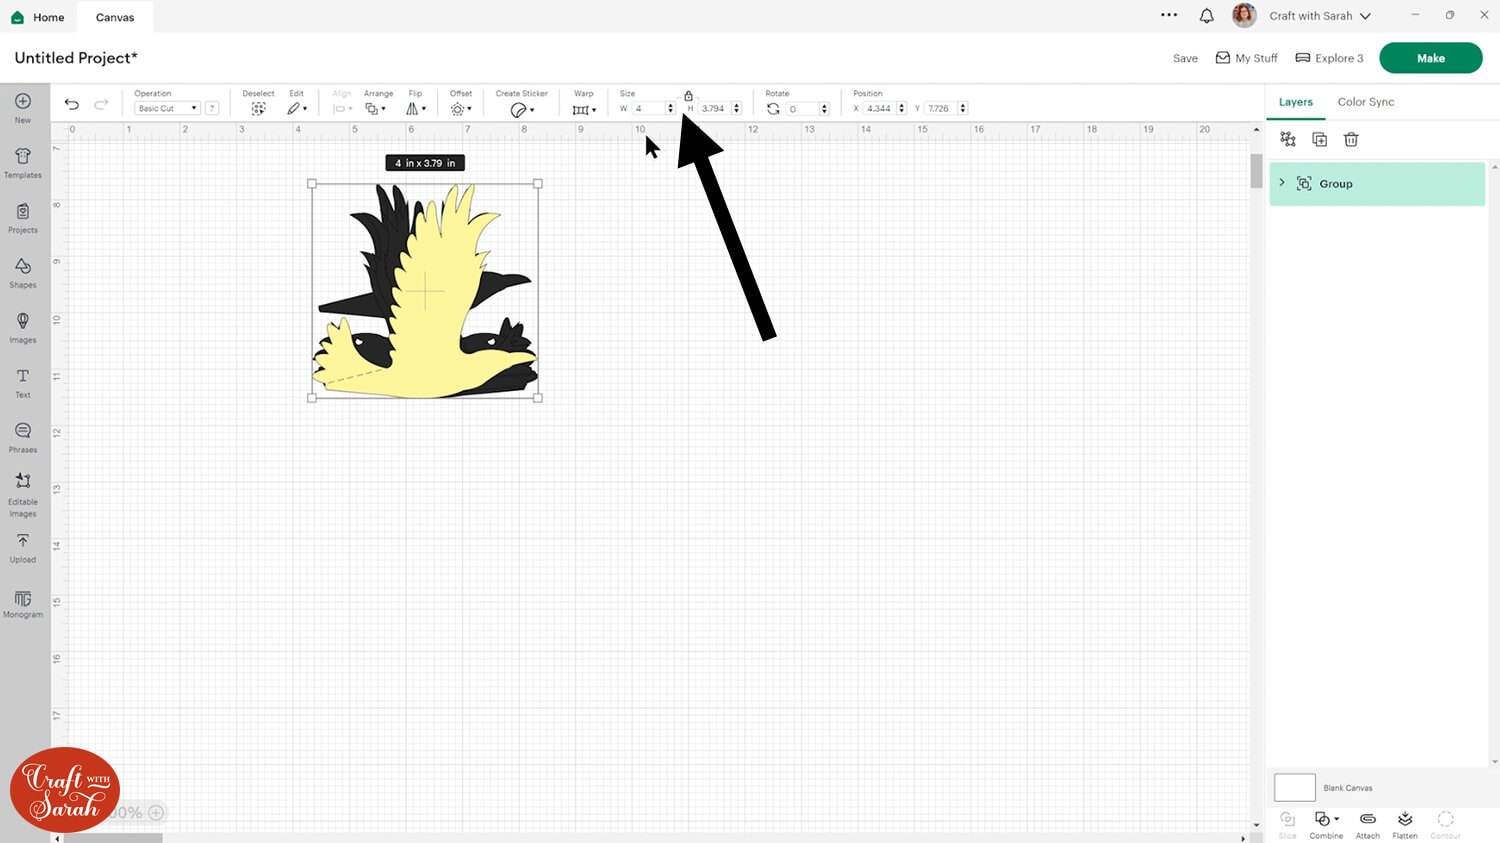Click the Deselect icon
The image size is (1500, 843).
[258, 108]
